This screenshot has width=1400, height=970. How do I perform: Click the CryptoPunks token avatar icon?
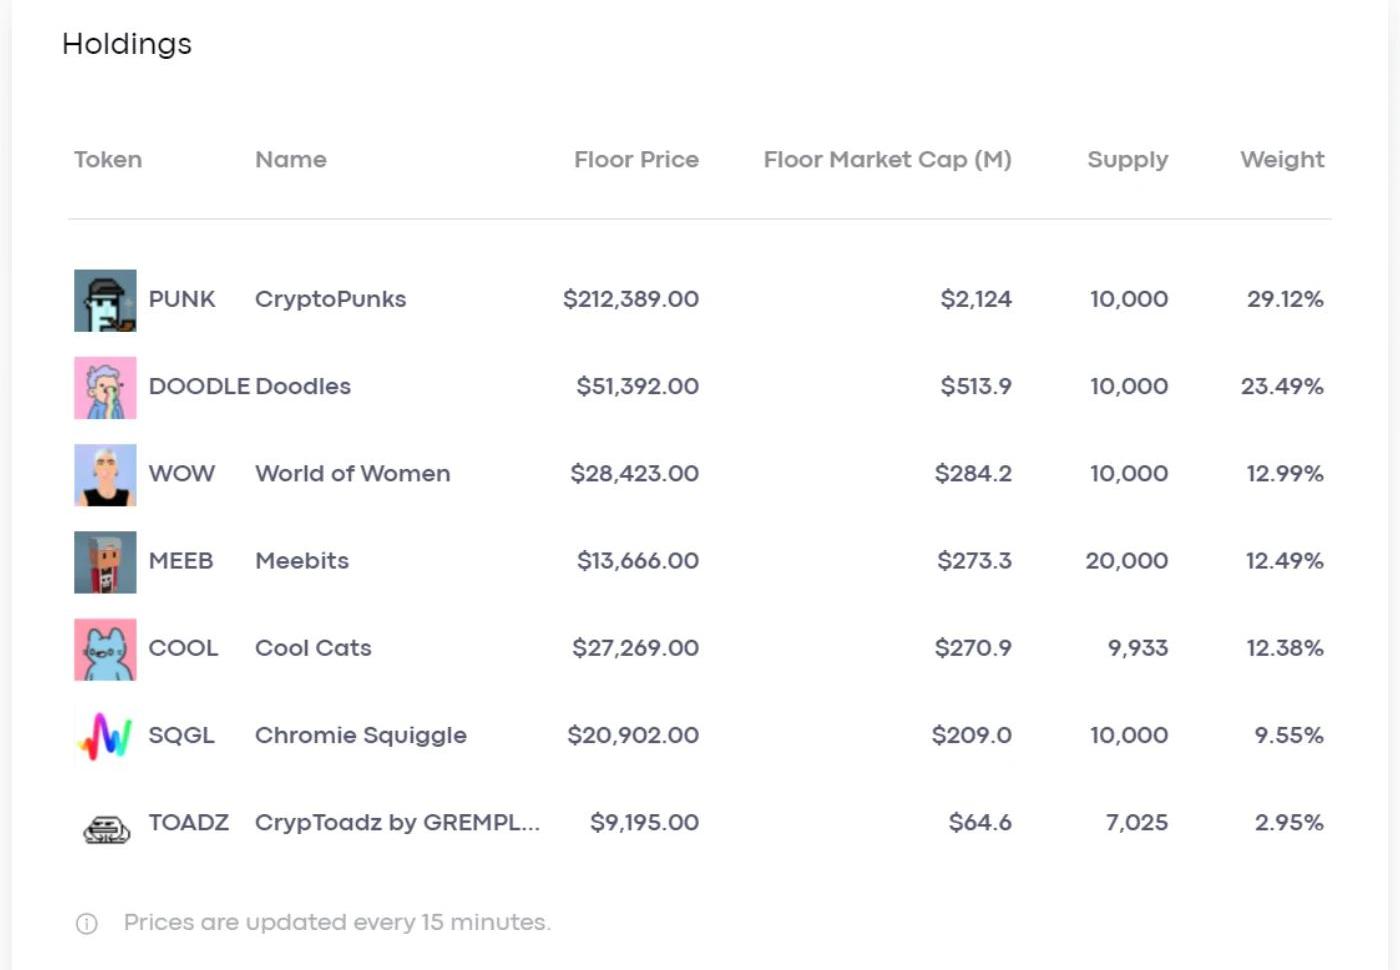[x=105, y=300]
